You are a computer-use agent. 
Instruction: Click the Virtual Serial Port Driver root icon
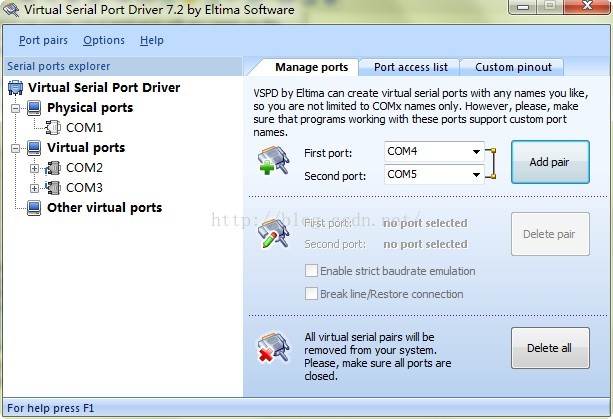tap(15, 88)
